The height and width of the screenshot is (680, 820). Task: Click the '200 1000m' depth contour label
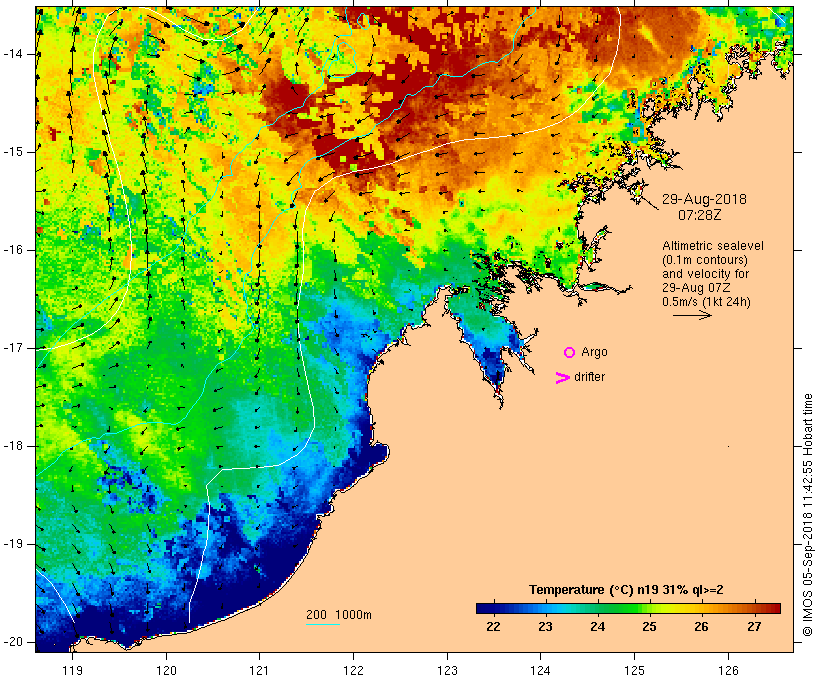click(339, 615)
